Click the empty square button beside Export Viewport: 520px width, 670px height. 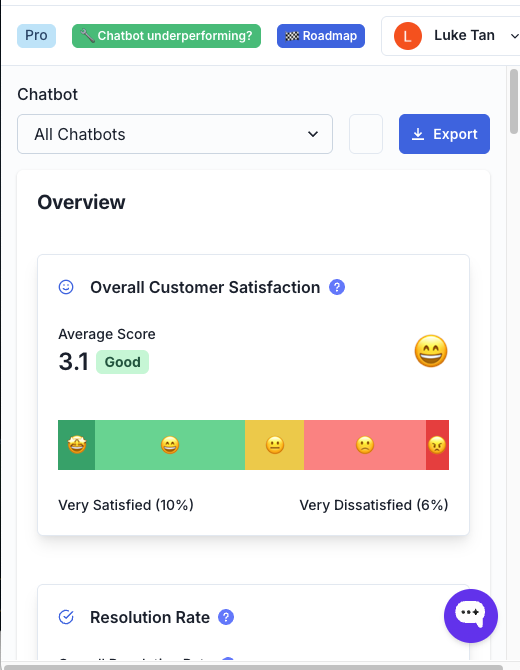coord(366,134)
